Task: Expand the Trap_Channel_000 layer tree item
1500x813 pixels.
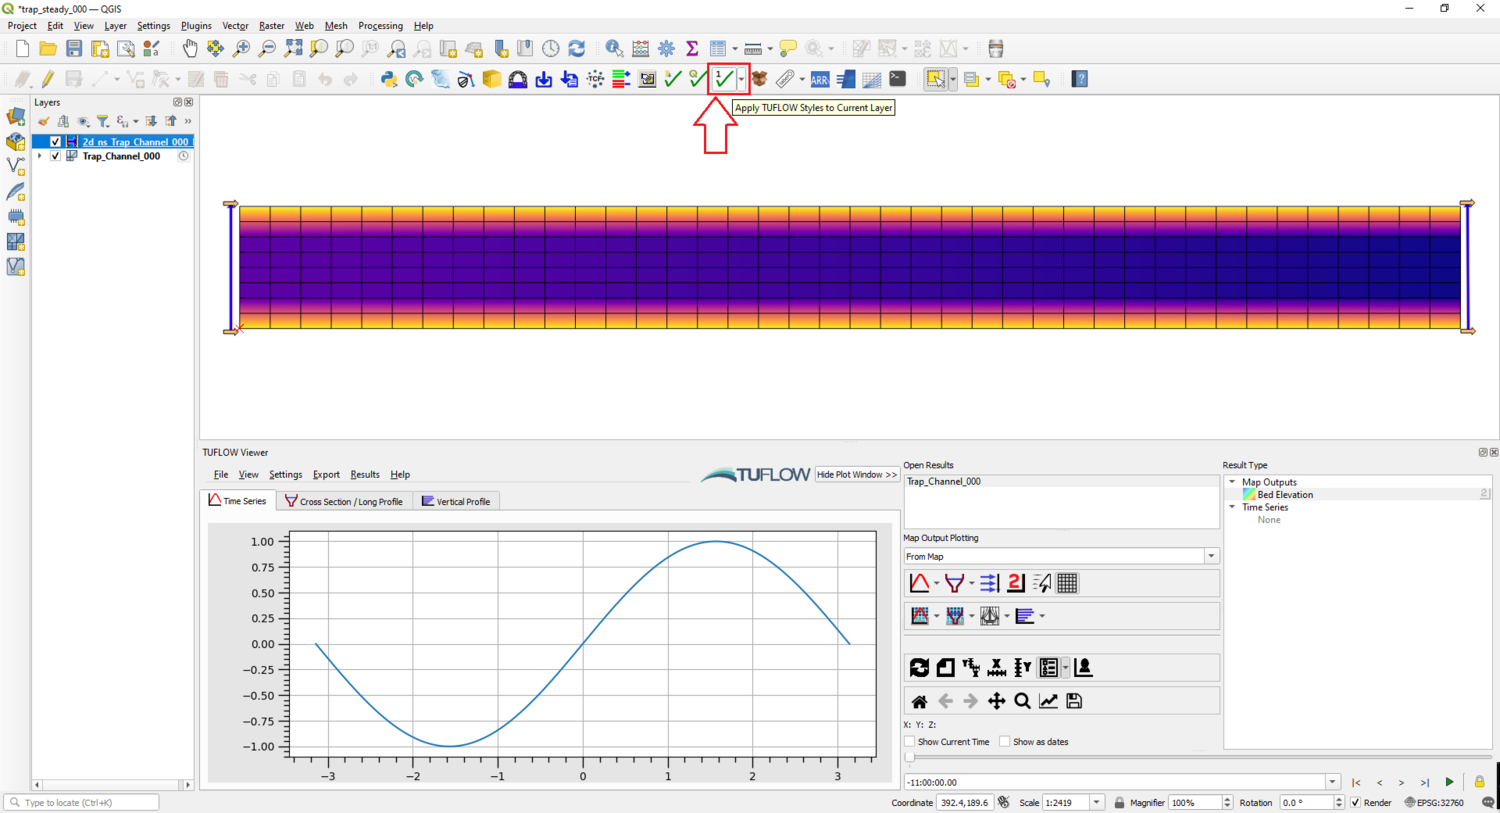Action: [x=40, y=156]
